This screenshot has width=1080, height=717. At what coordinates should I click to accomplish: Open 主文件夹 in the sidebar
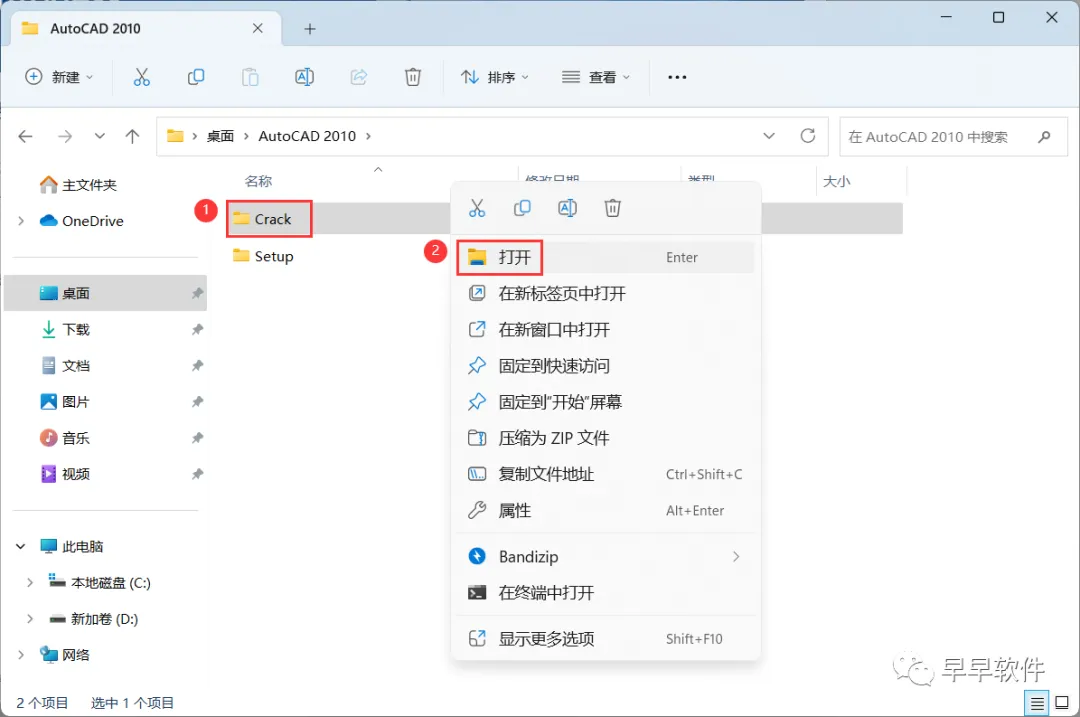(78, 185)
